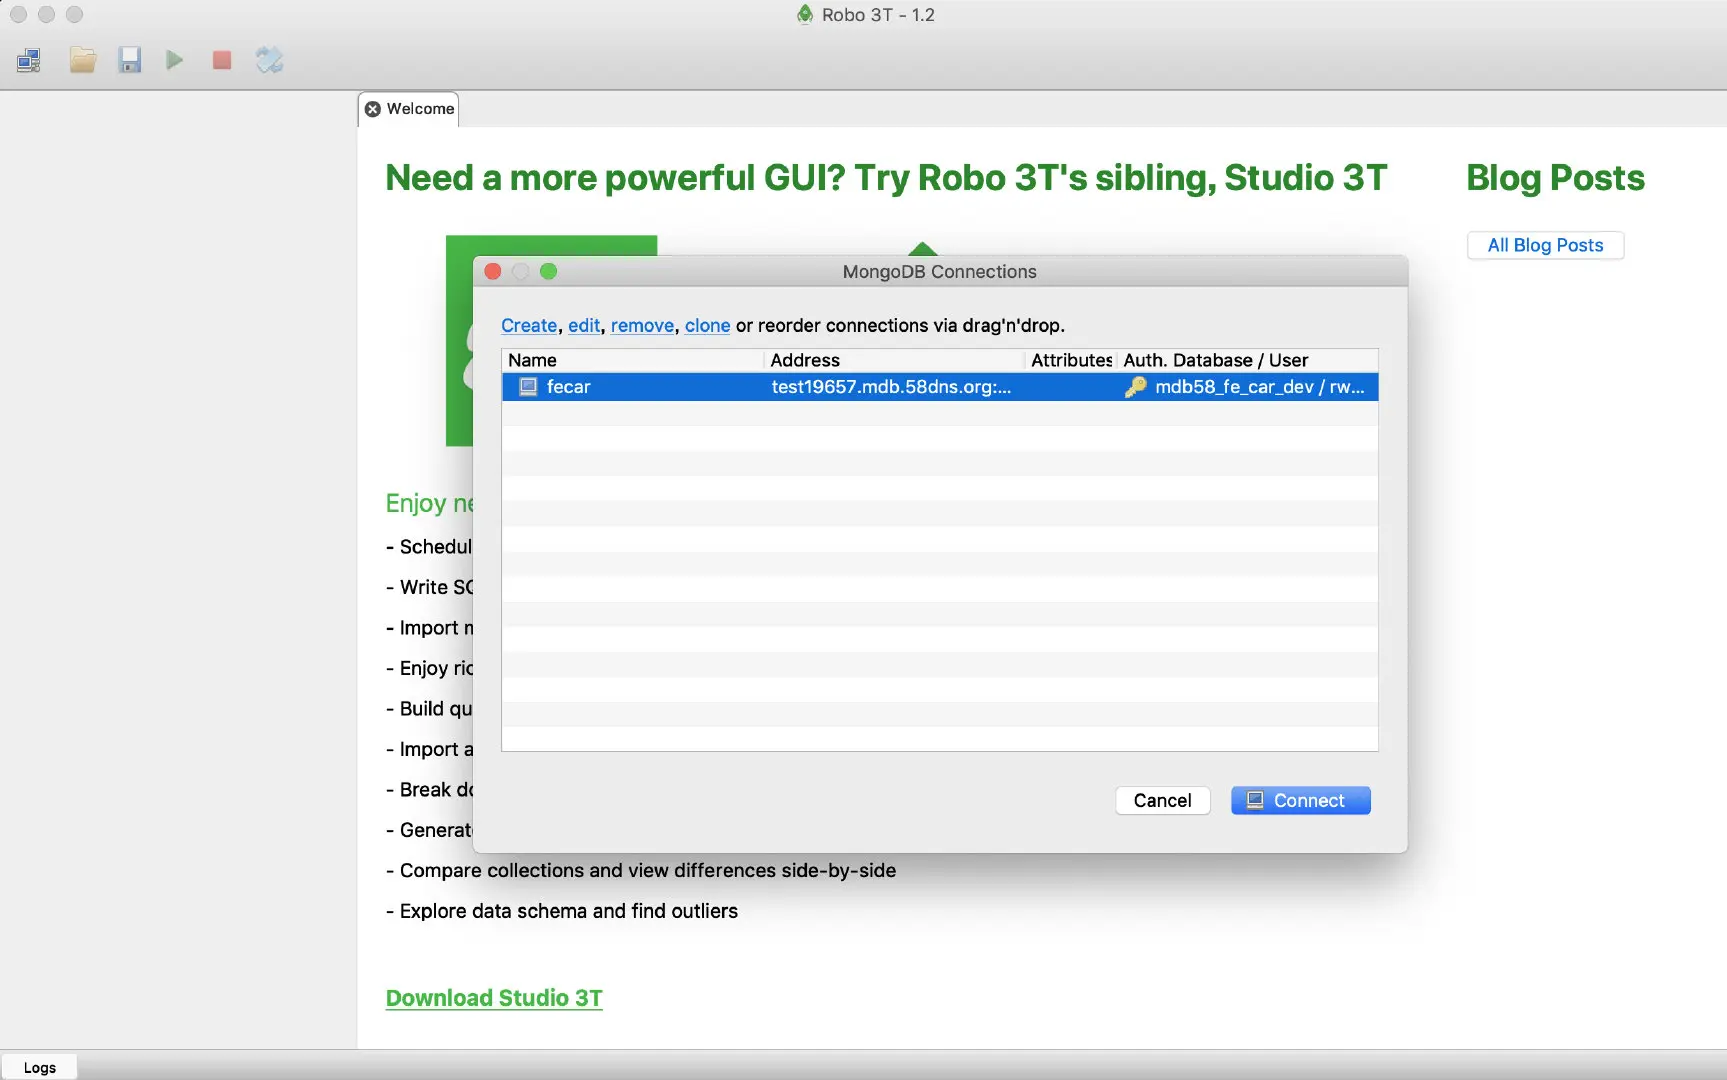1727x1080 pixels.
Task: Click the Create connection link
Action: 529,326
